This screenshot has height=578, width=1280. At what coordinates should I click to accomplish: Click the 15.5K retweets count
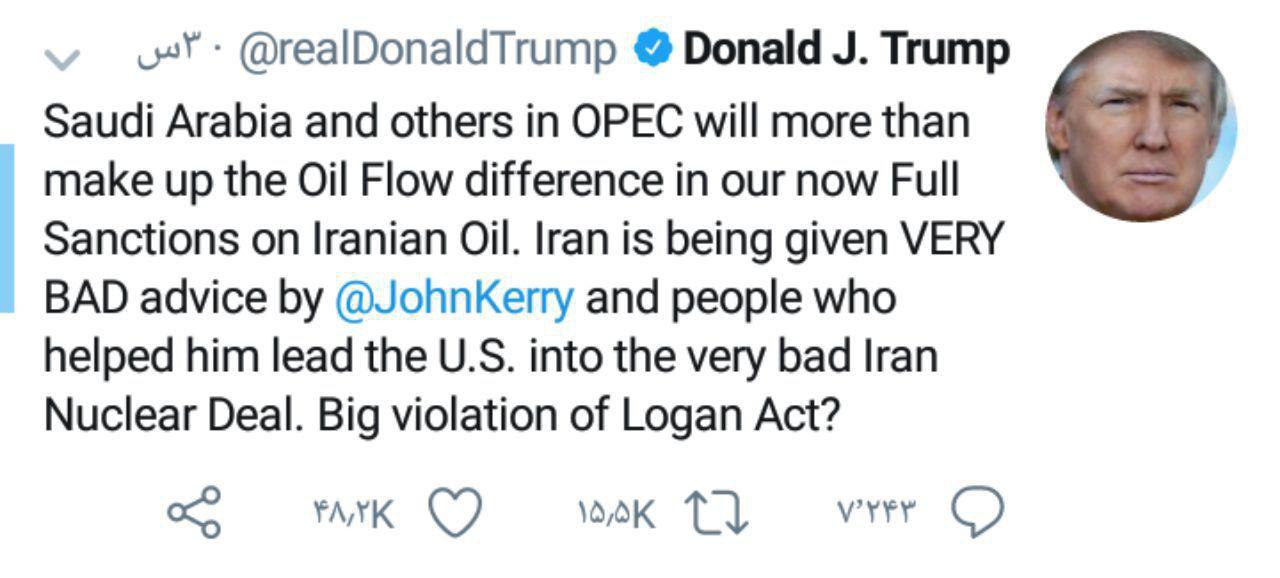[x=616, y=514]
